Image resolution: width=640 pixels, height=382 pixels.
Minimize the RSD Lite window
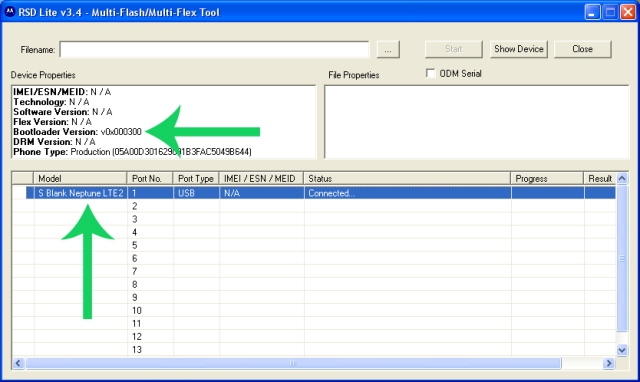coord(591,12)
